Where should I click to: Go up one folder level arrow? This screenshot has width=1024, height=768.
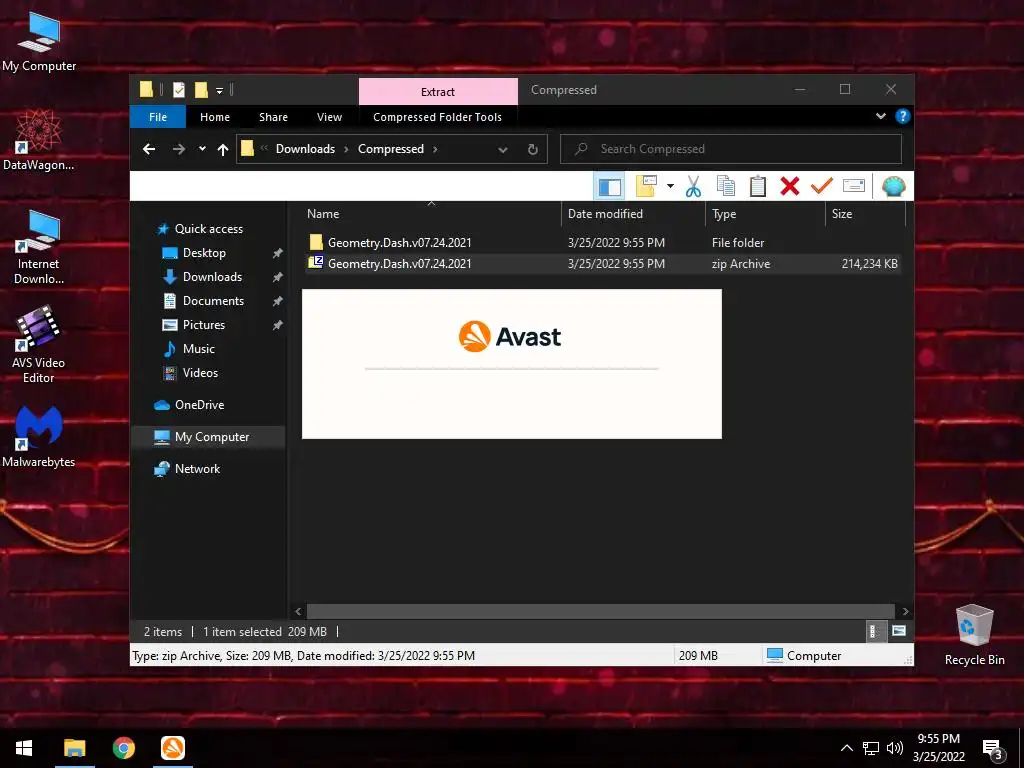coord(223,150)
